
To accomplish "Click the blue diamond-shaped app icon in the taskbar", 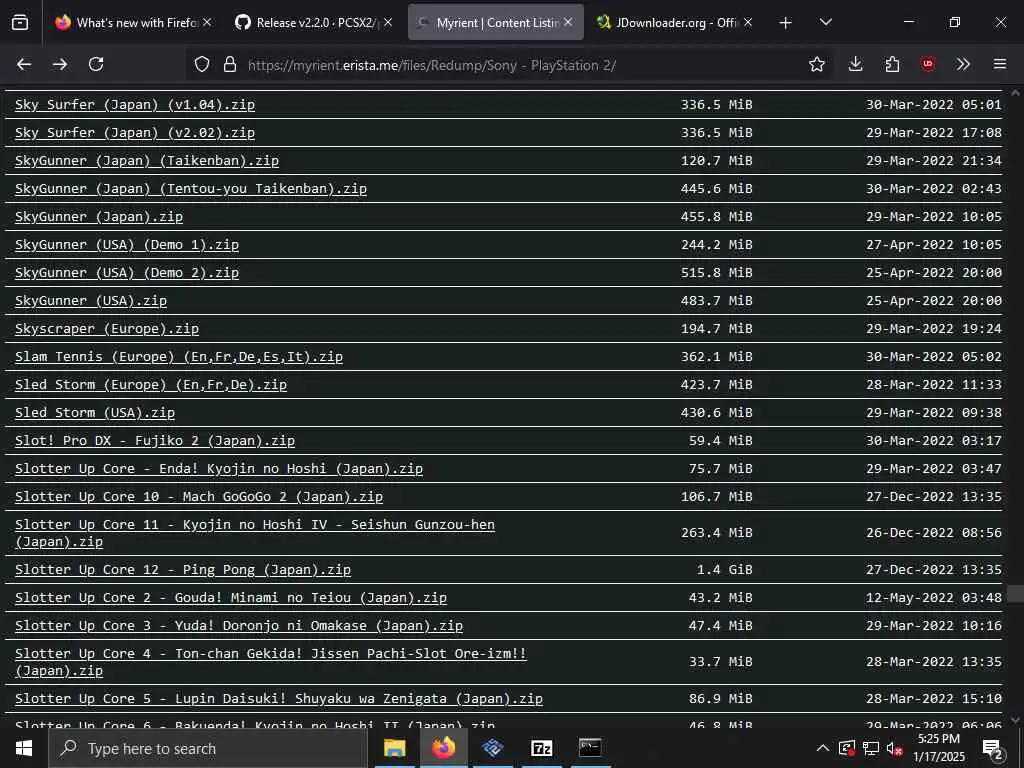I will coord(493,748).
